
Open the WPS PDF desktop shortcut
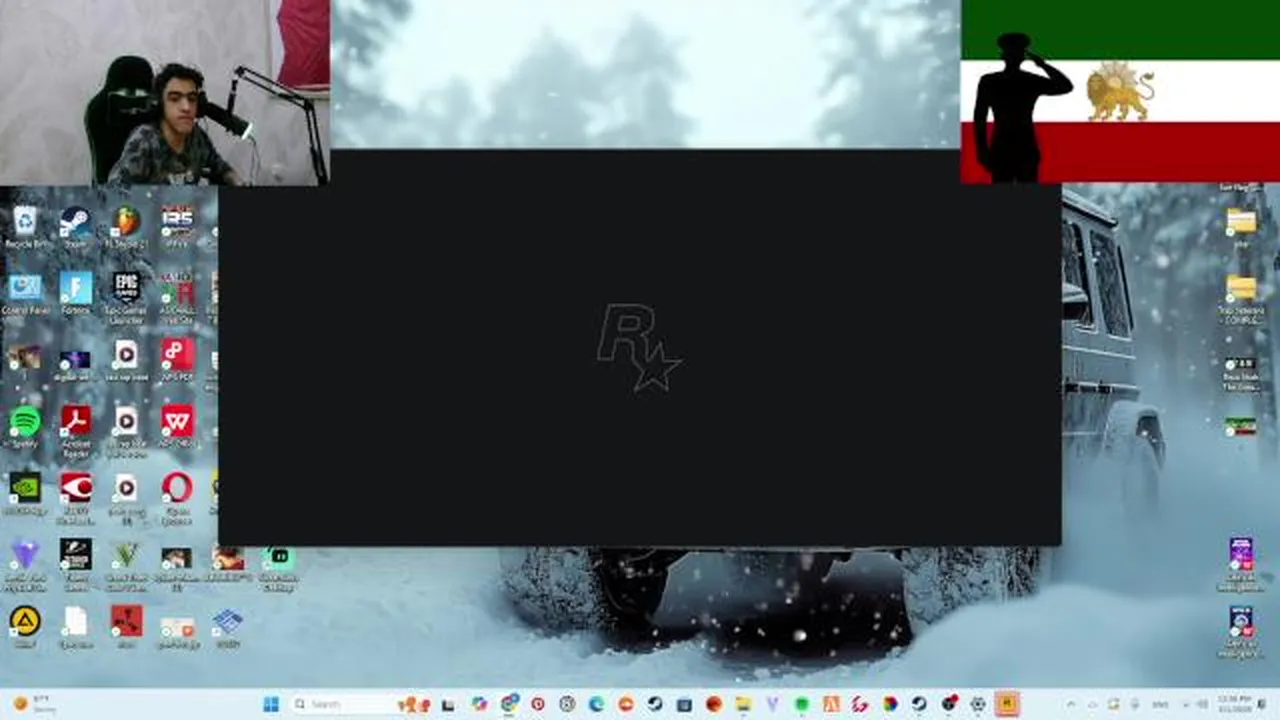[177, 360]
